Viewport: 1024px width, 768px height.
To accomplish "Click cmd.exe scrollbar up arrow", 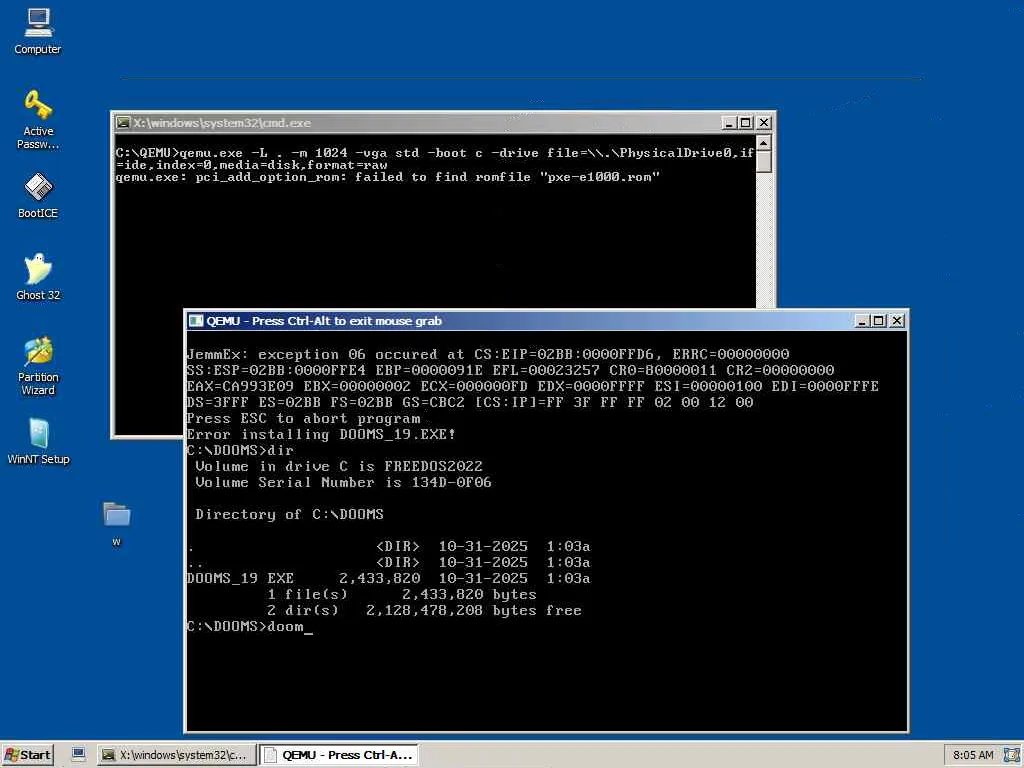I will tap(763, 142).
